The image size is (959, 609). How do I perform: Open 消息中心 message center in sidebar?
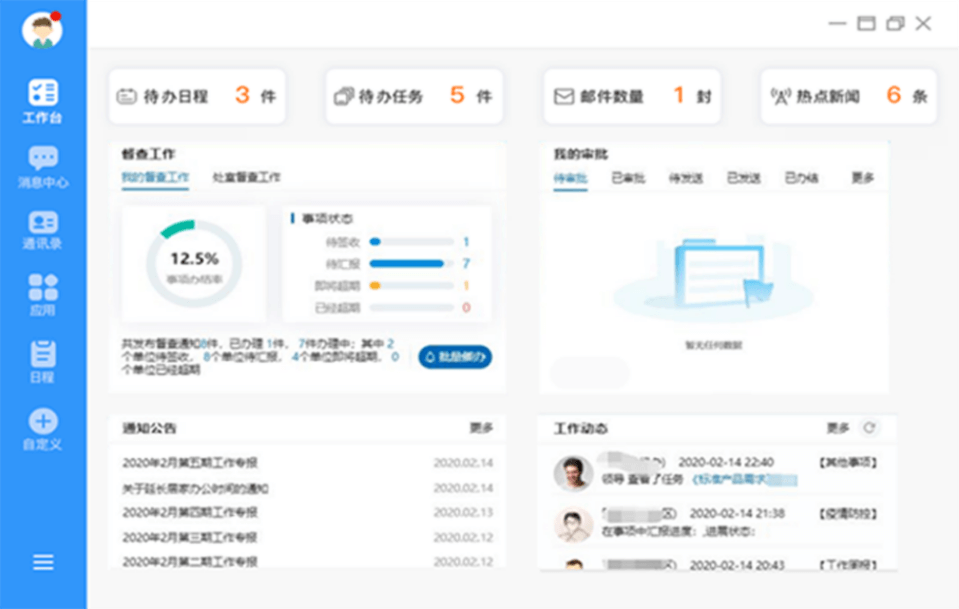43,158
